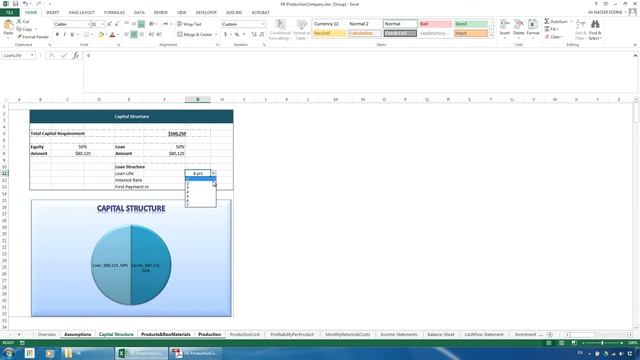This screenshot has height=360, width=640.
Task: Open the font size dropdown
Action: 102,24
